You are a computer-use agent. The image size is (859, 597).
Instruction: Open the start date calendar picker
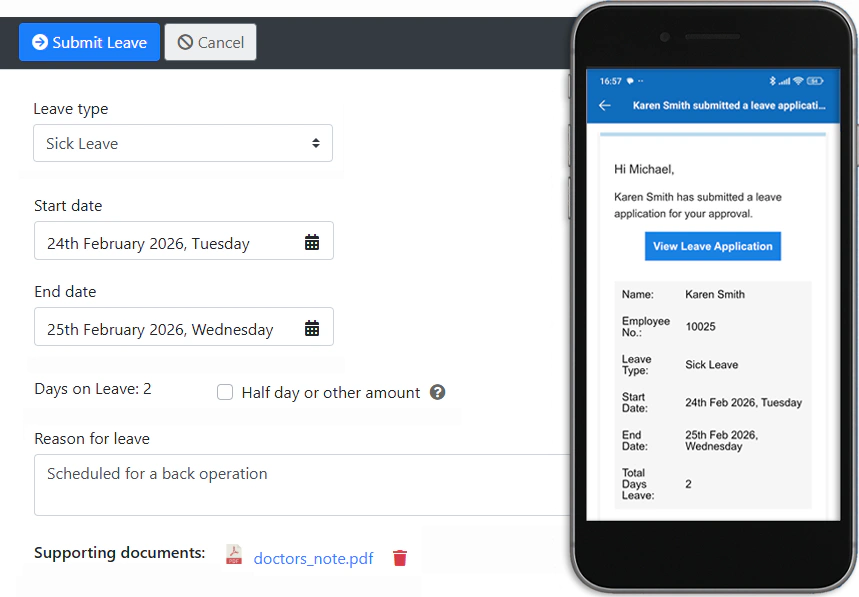click(311, 241)
